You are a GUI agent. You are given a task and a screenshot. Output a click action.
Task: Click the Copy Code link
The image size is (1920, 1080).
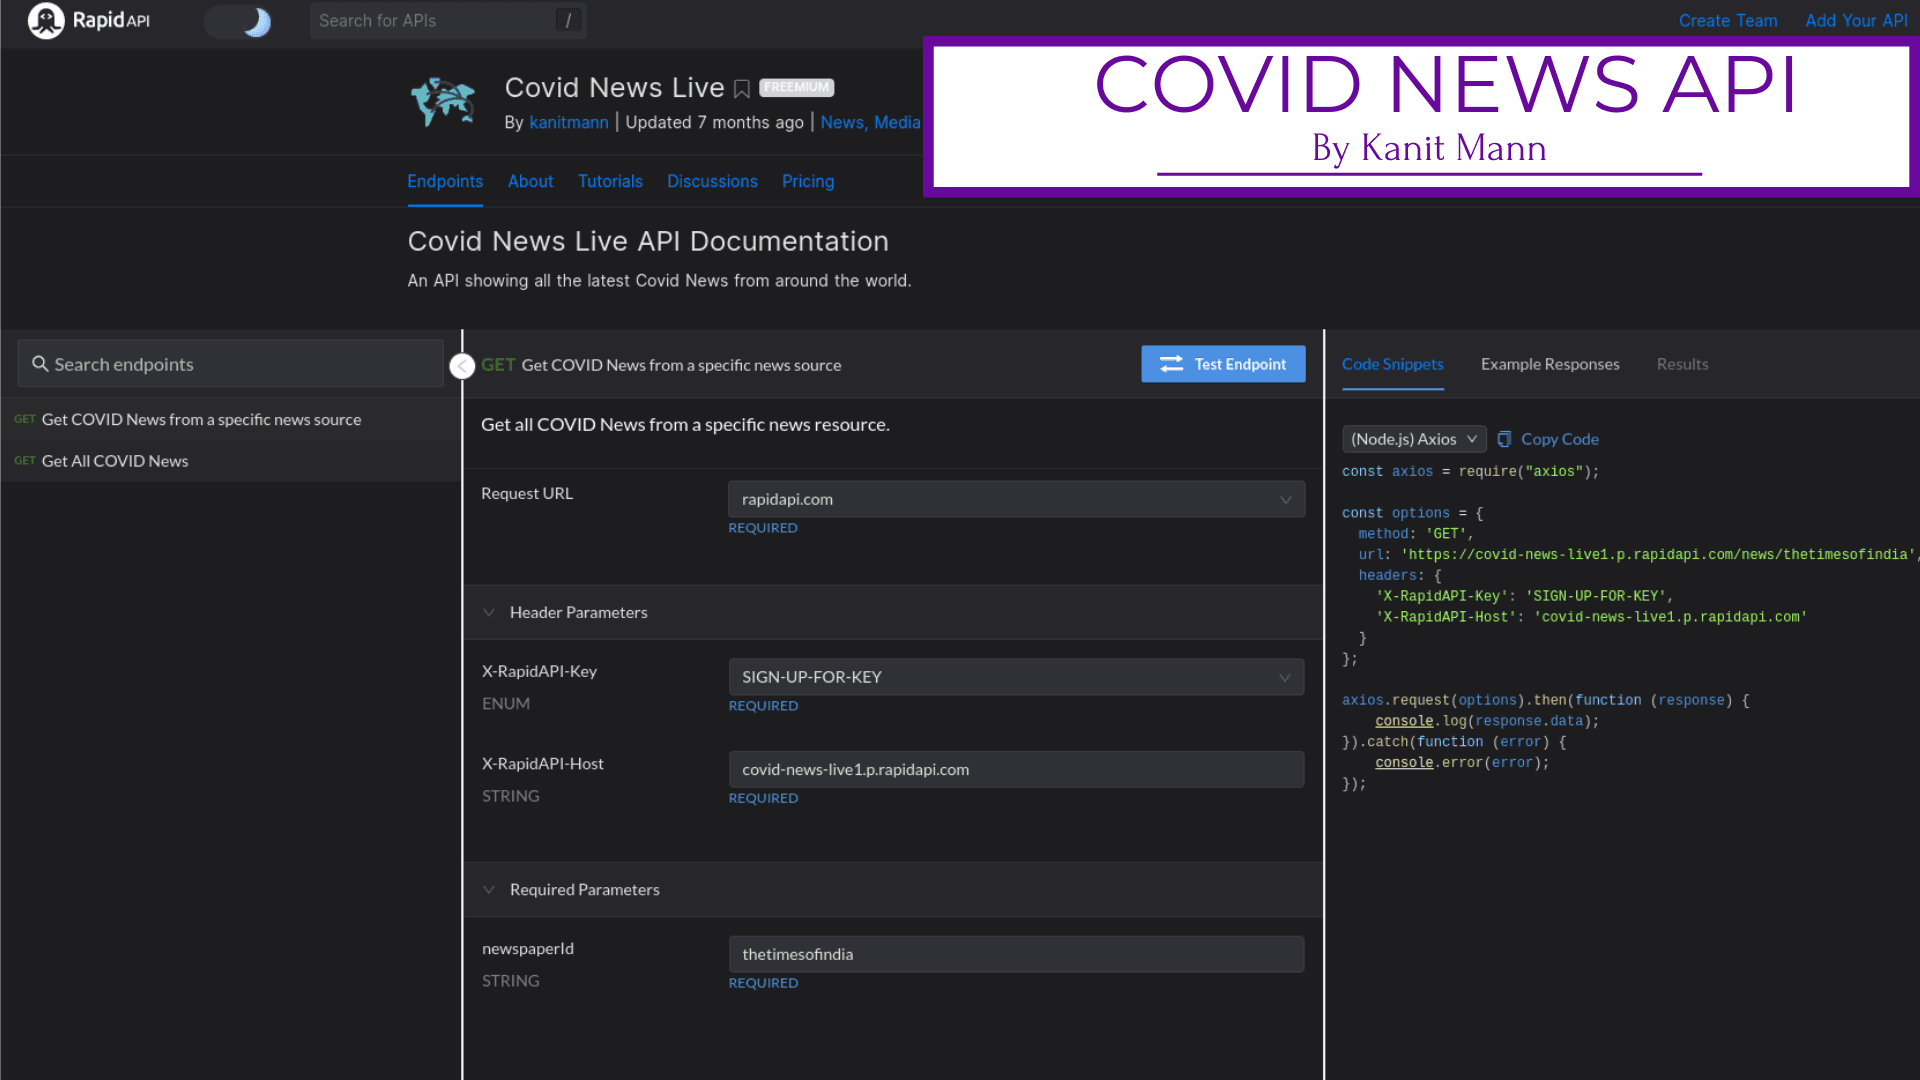tap(1559, 439)
